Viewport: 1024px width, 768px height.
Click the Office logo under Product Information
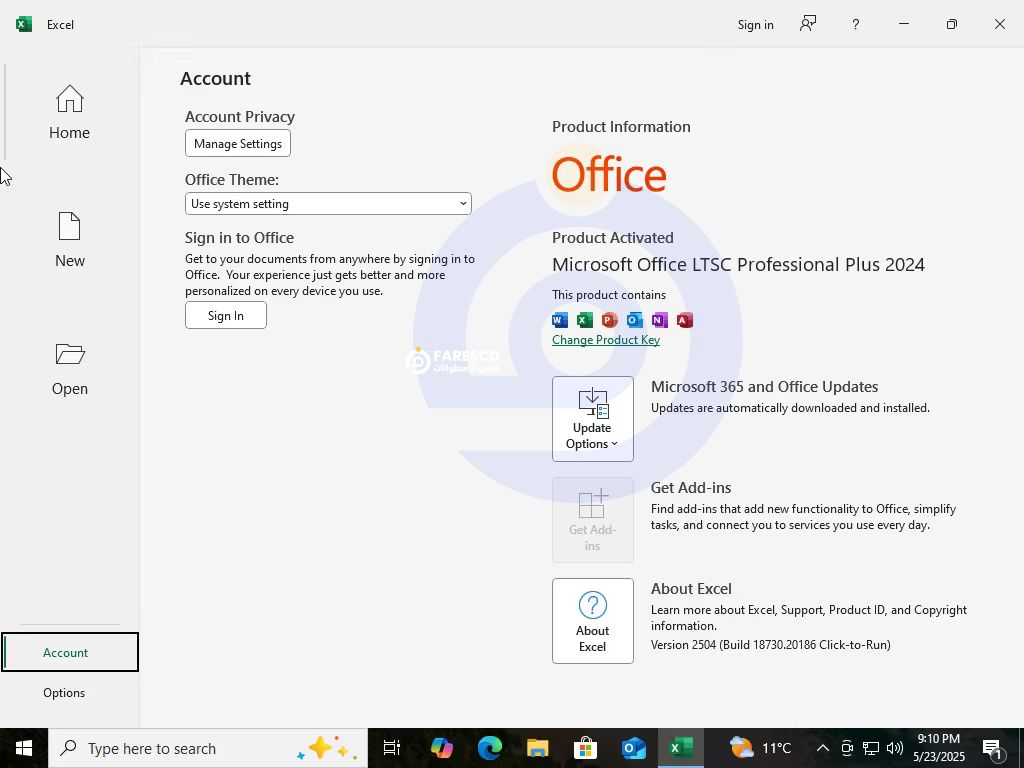[609, 174]
